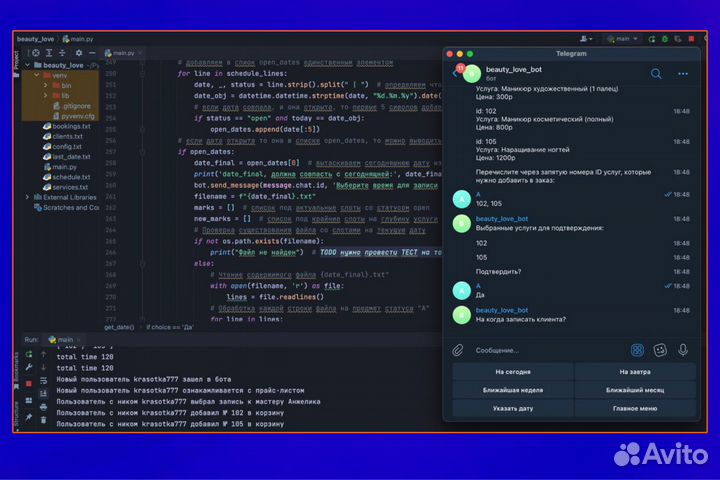Image resolution: width=720 pixels, height=480 pixels.
Task: Click the rerun icon in Run panel
Action: pos(28,355)
